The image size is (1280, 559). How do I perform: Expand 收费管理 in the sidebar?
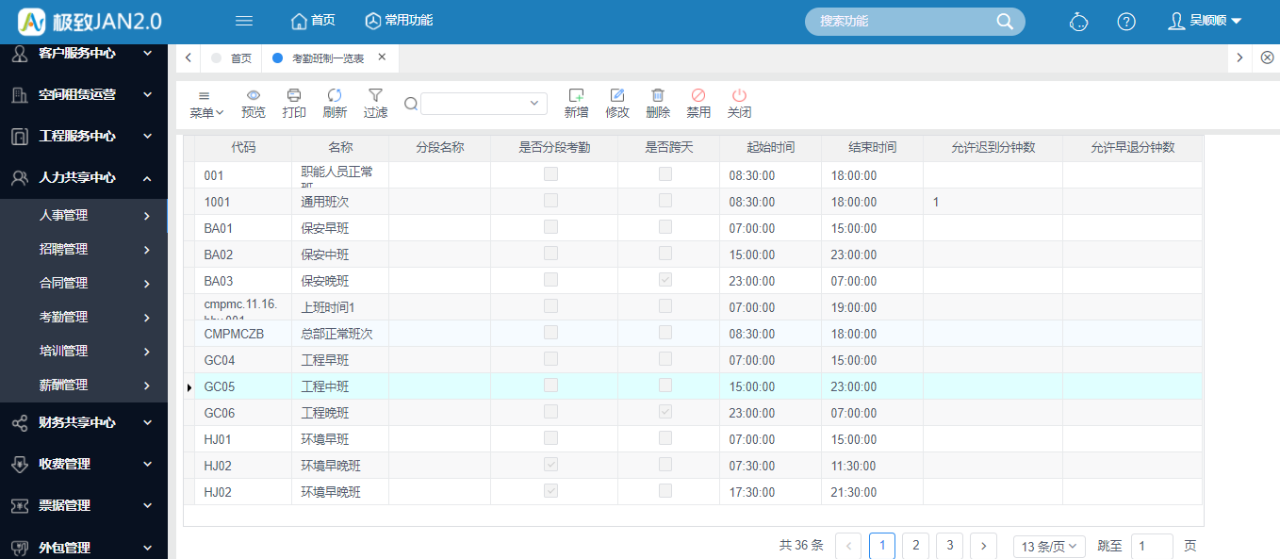pyautogui.click(x=84, y=464)
